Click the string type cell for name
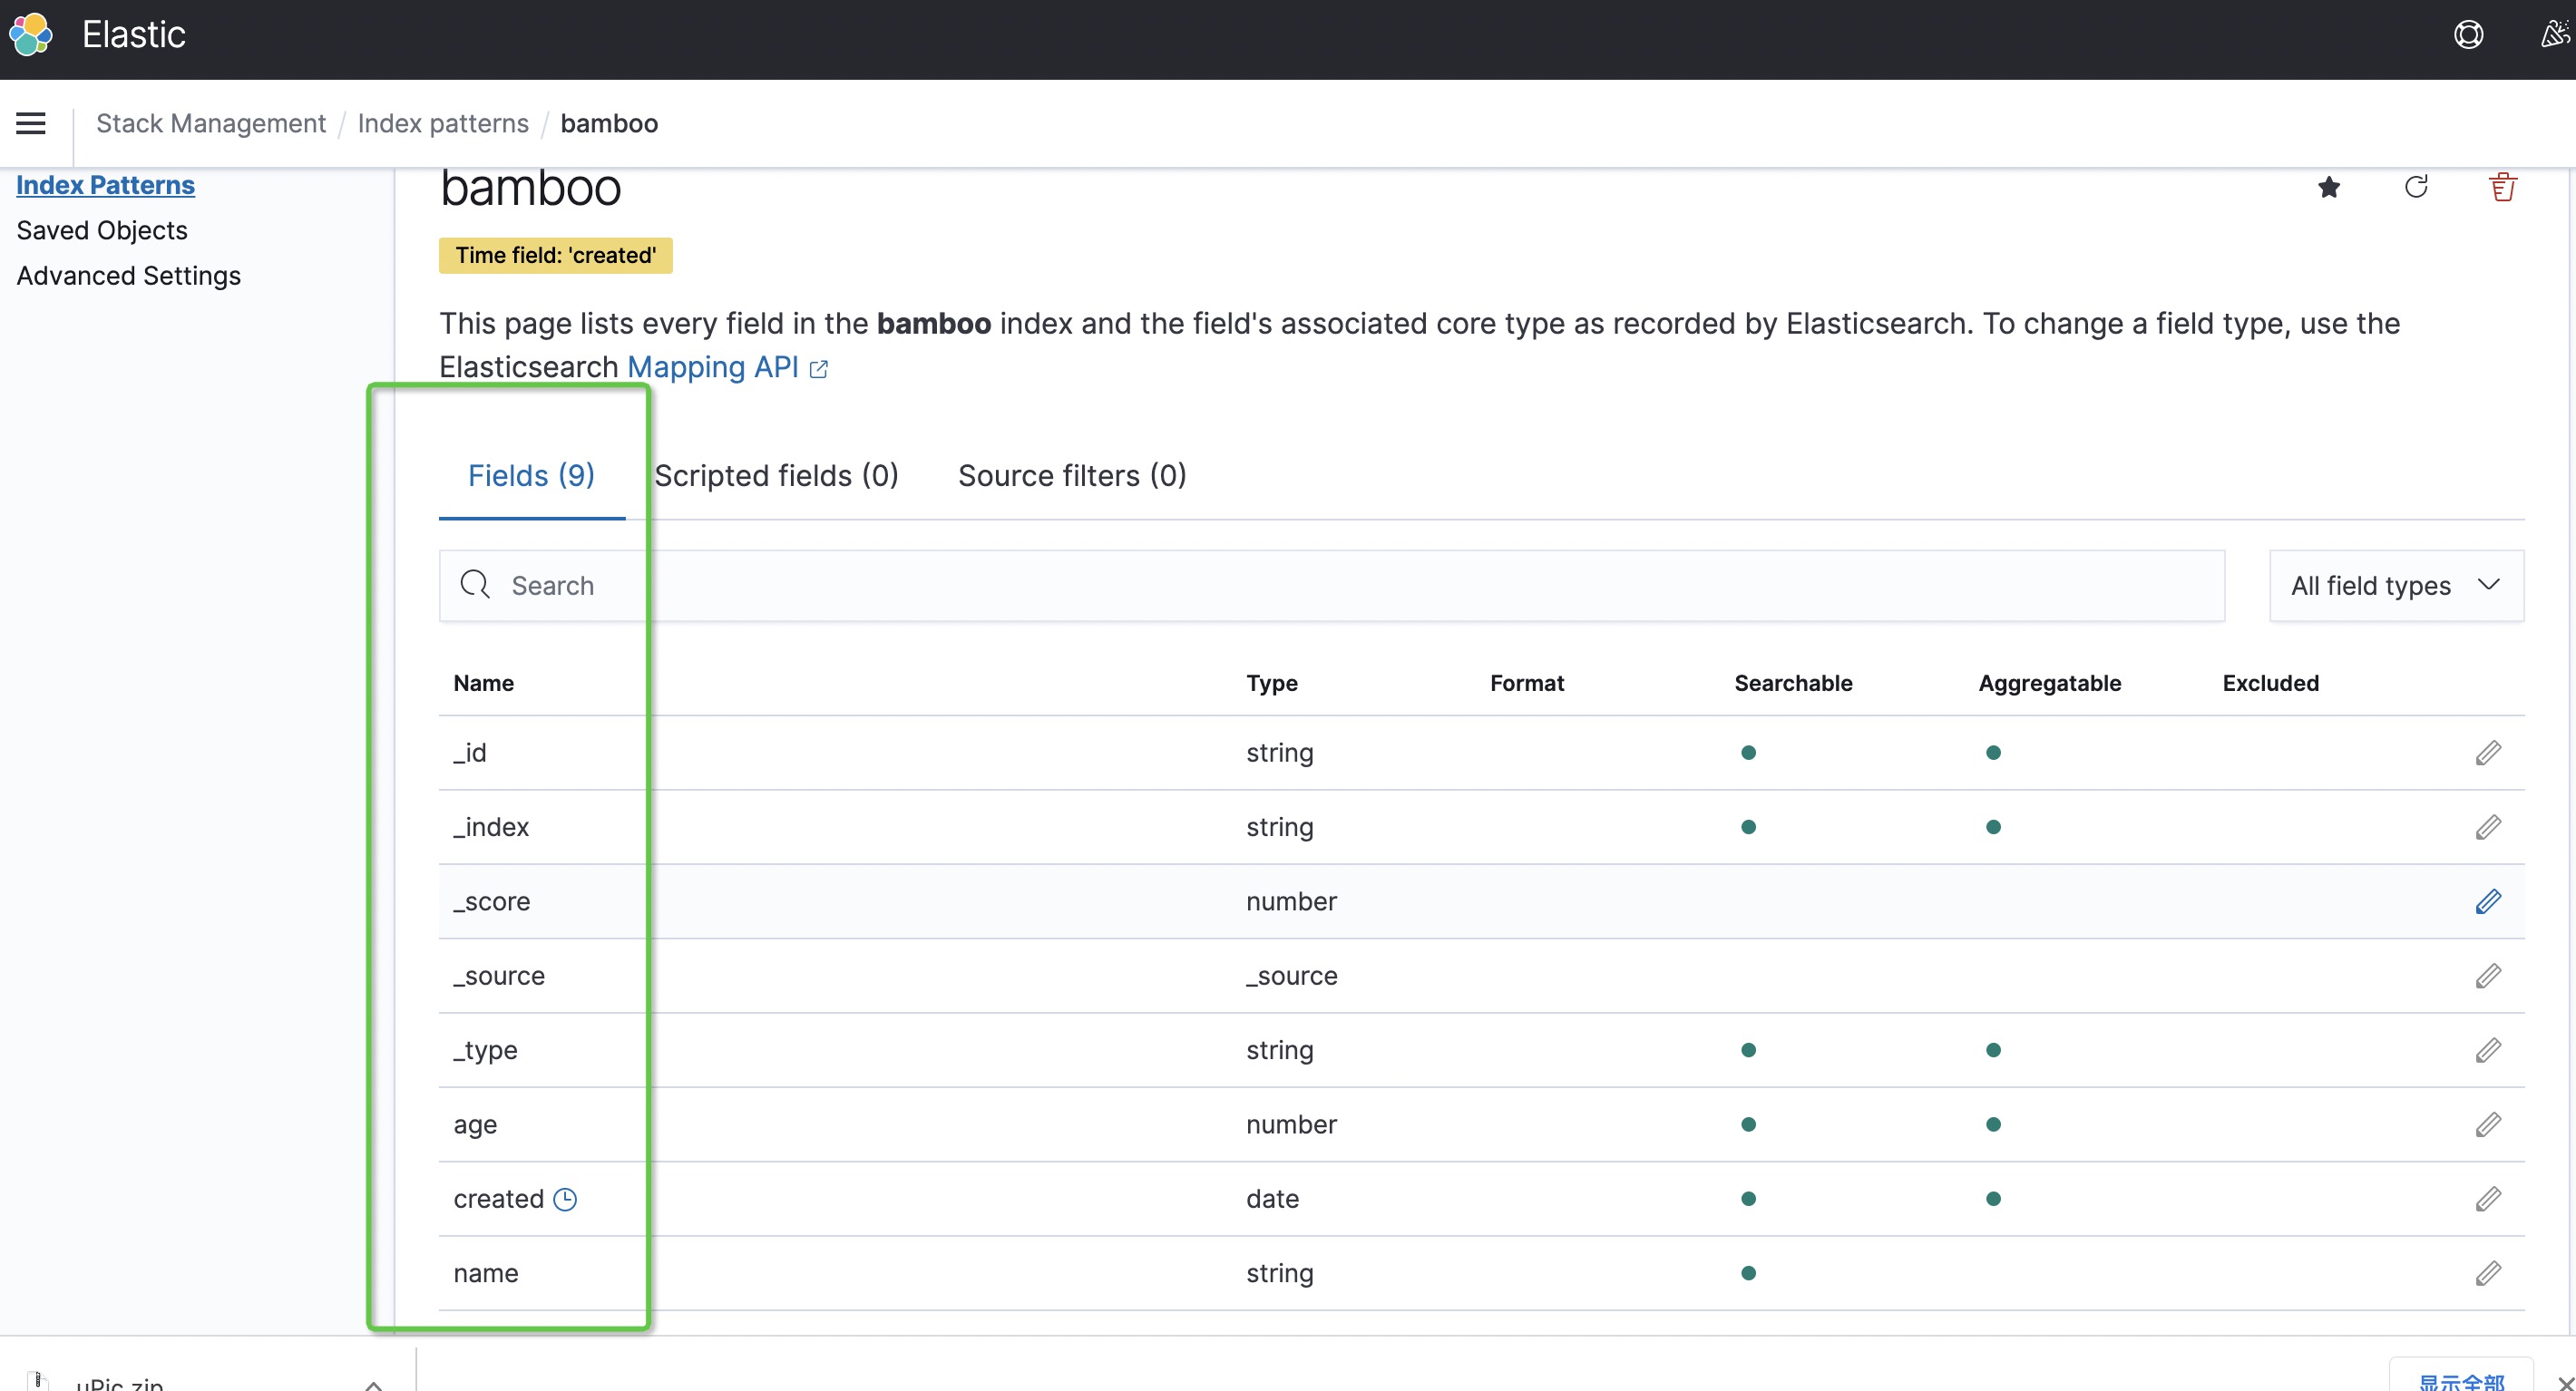Image resolution: width=2576 pixels, height=1391 pixels. tap(1279, 1273)
